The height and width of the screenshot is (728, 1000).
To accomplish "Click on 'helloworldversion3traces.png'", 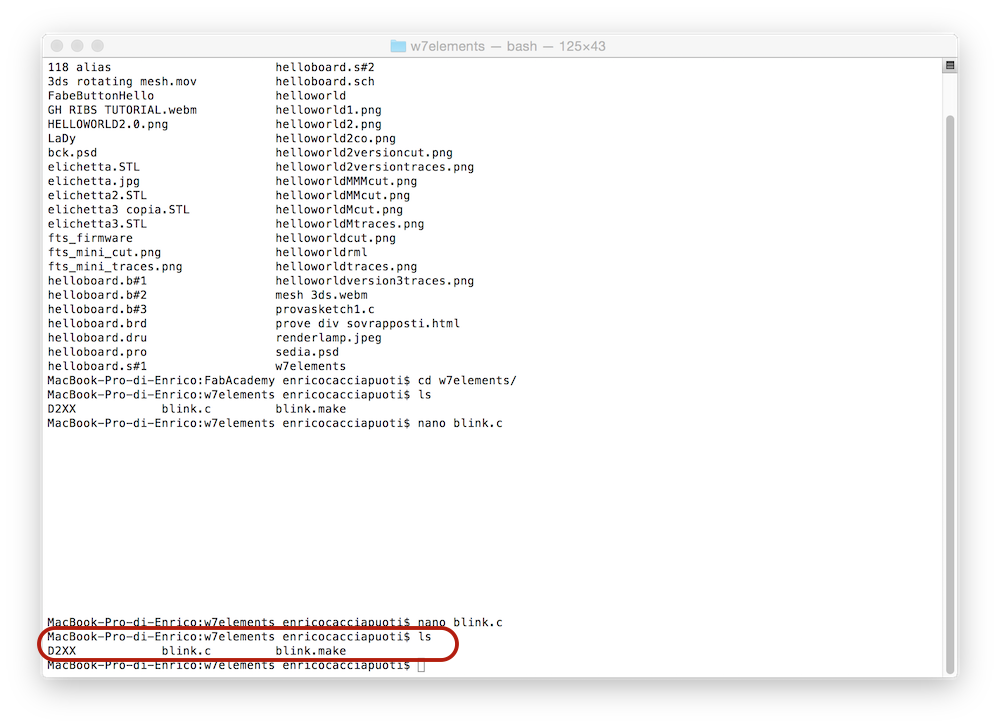I will (374, 280).
